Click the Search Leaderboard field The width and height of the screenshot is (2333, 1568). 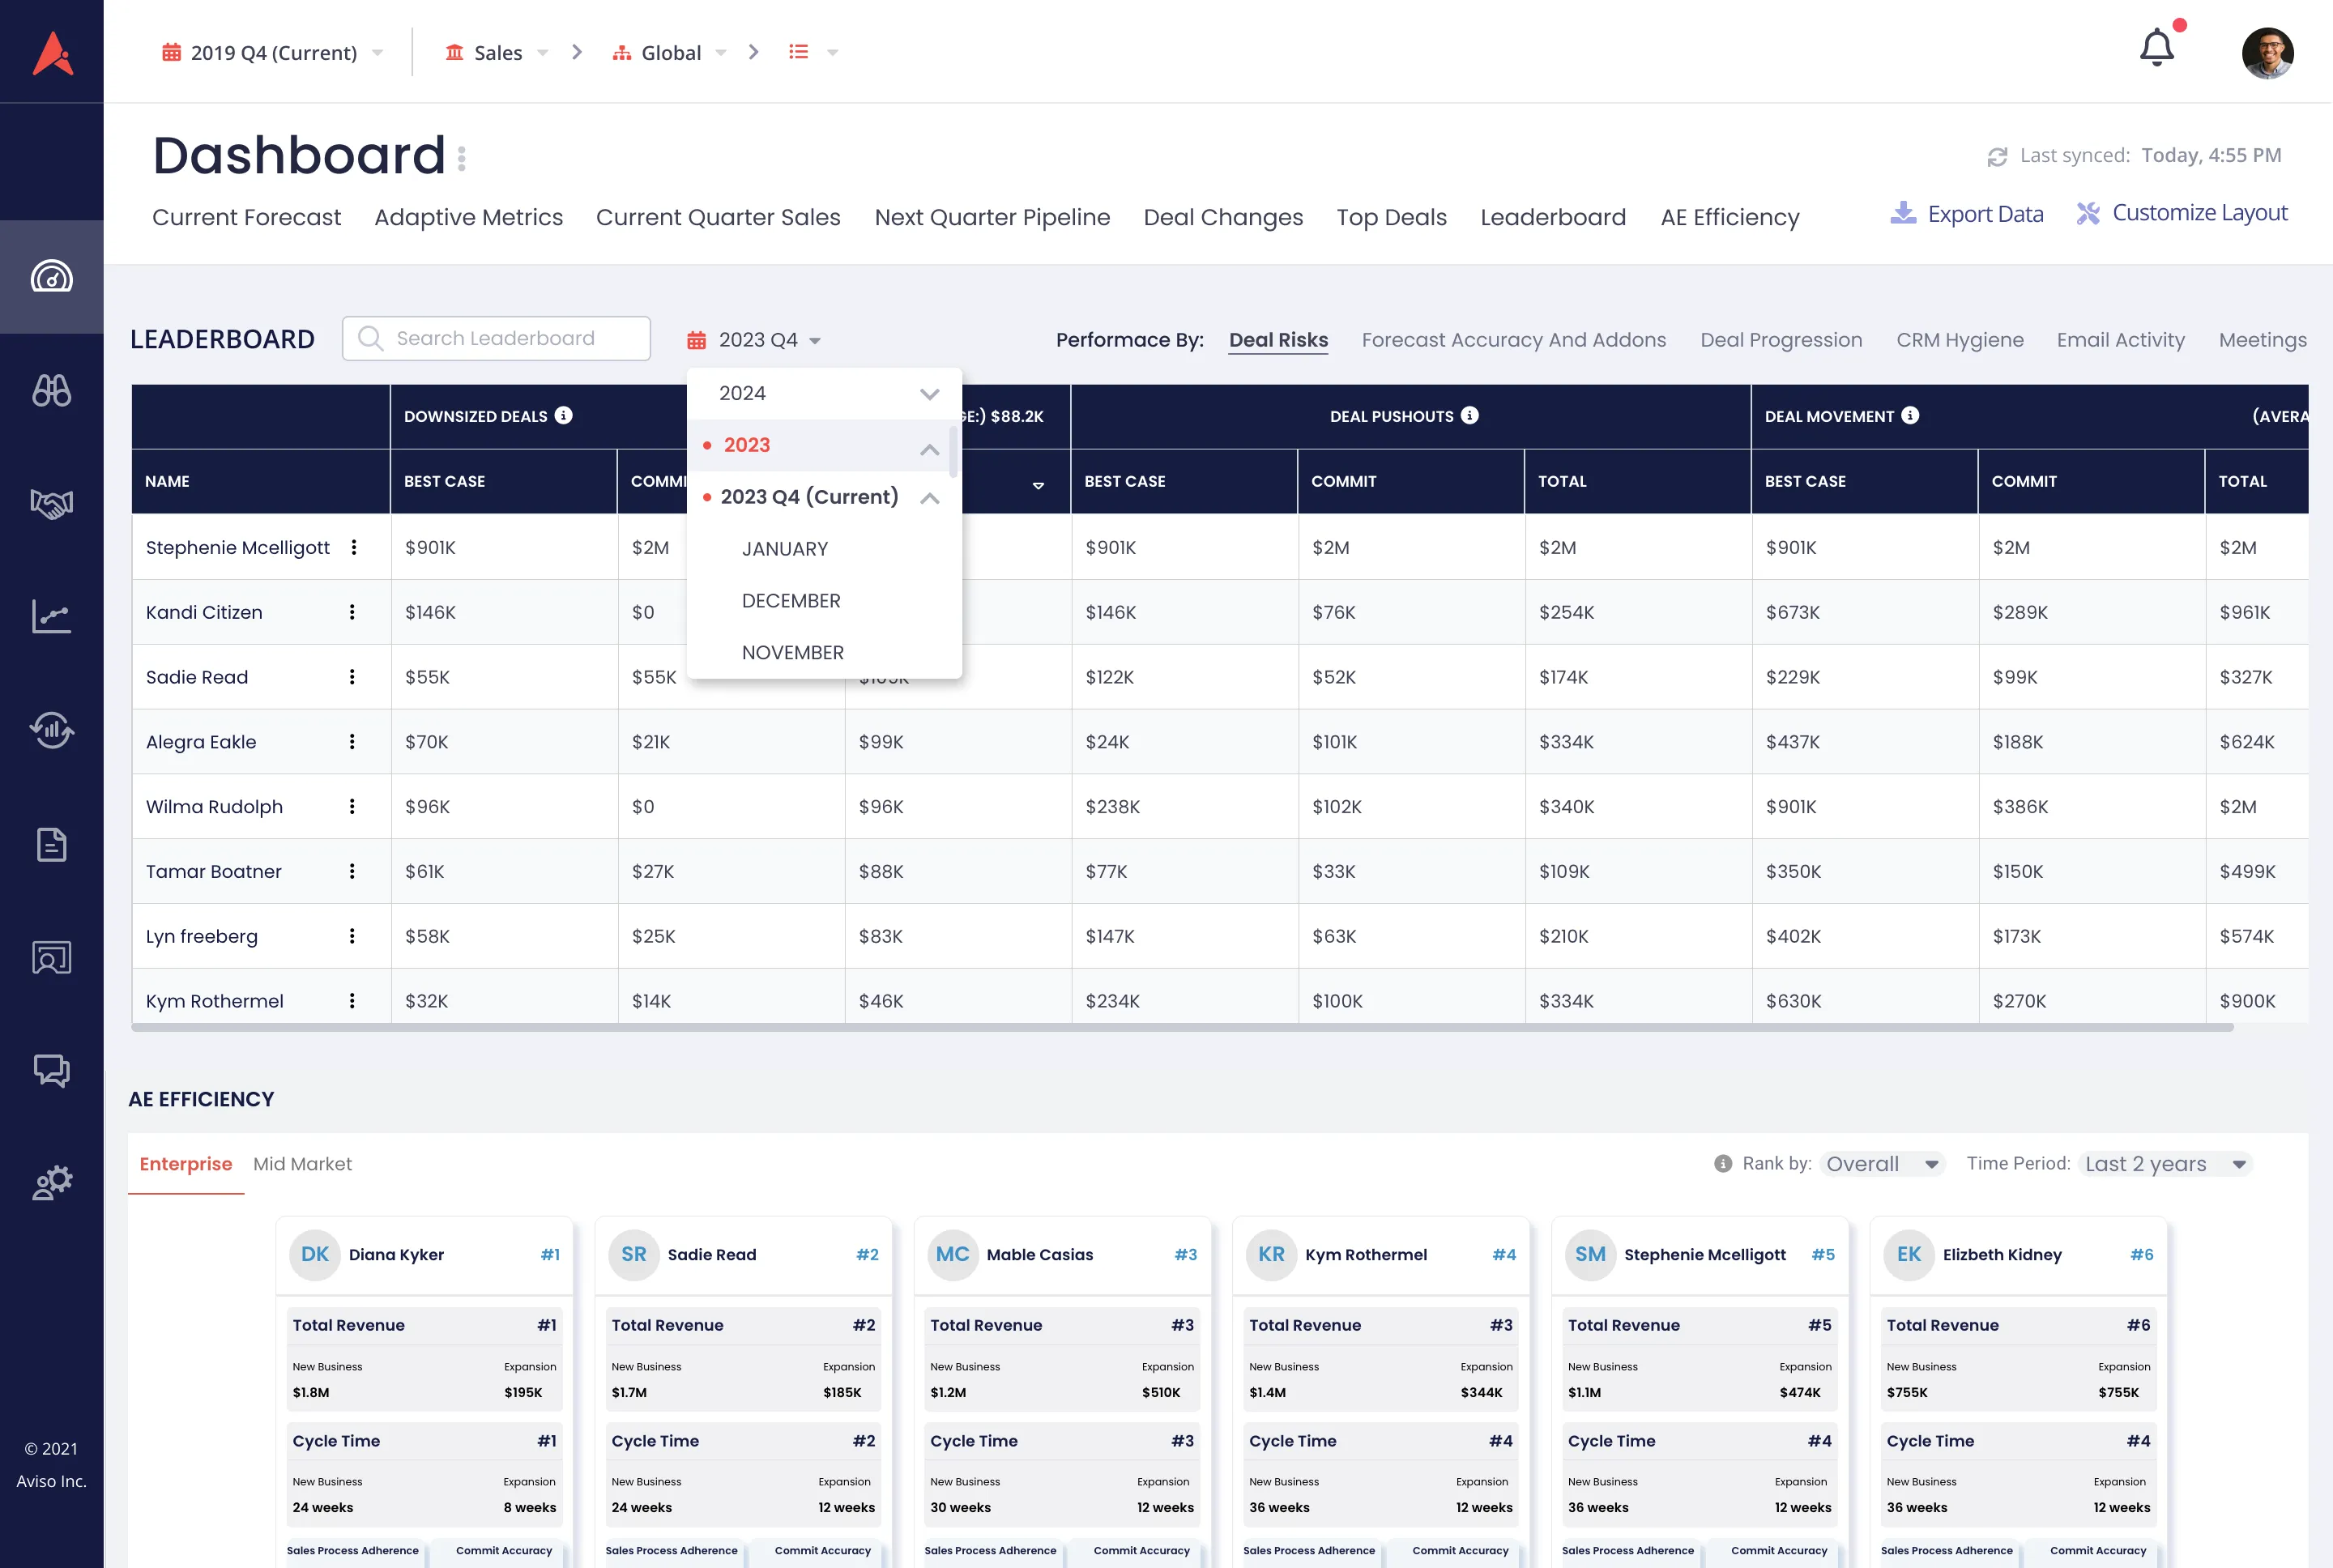496,339
